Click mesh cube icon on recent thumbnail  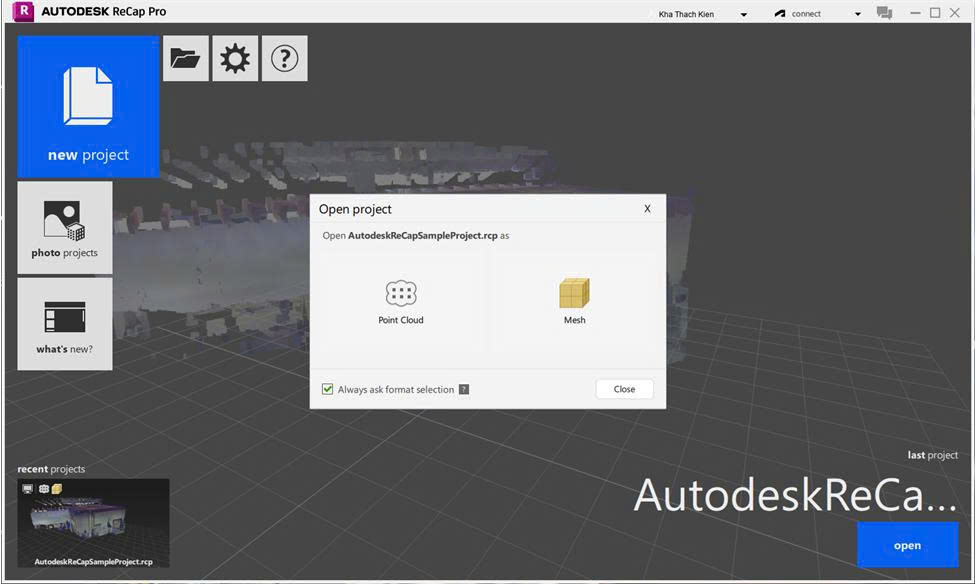coord(57,489)
